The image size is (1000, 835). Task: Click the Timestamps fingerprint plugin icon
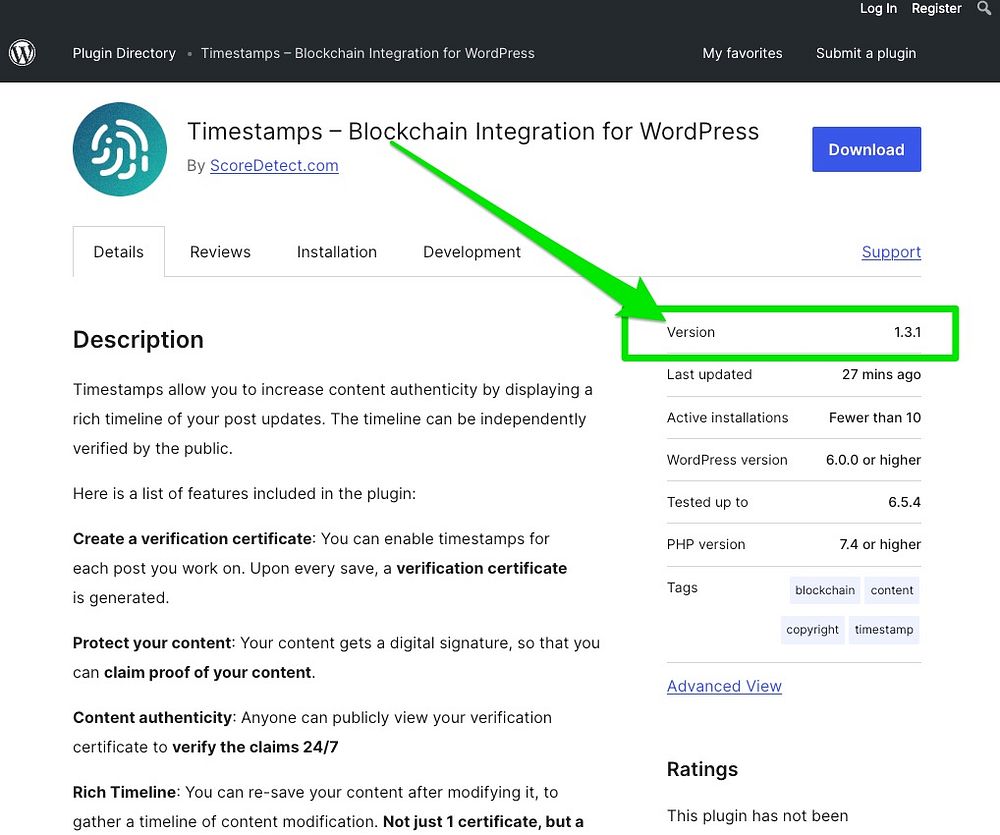pyautogui.click(x=120, y=149)
